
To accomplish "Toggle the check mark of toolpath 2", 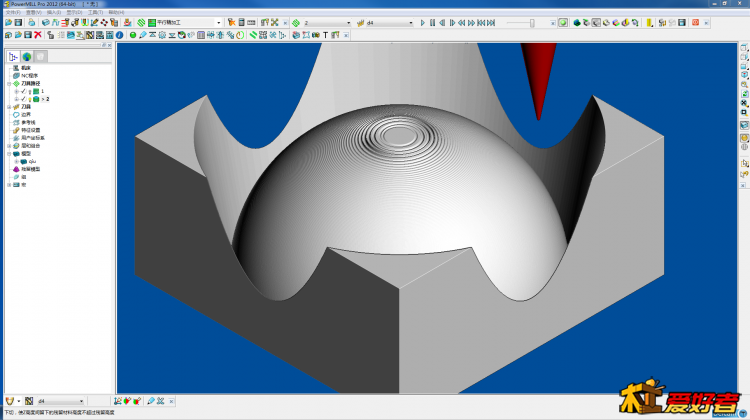I will coord(23,99).
